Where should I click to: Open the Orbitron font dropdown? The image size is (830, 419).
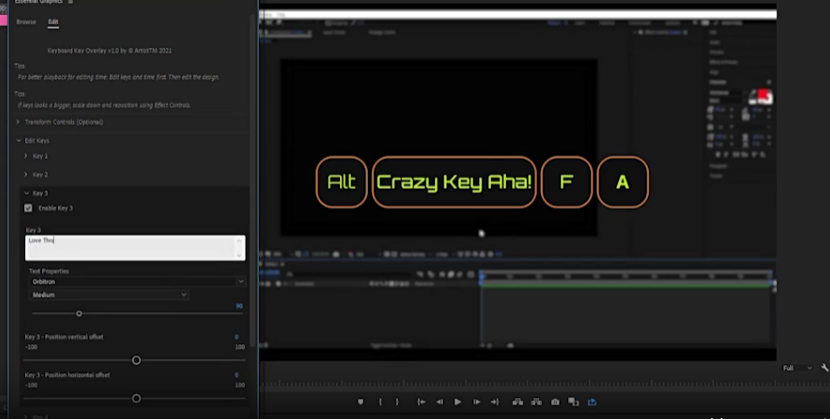click(136, 282)
